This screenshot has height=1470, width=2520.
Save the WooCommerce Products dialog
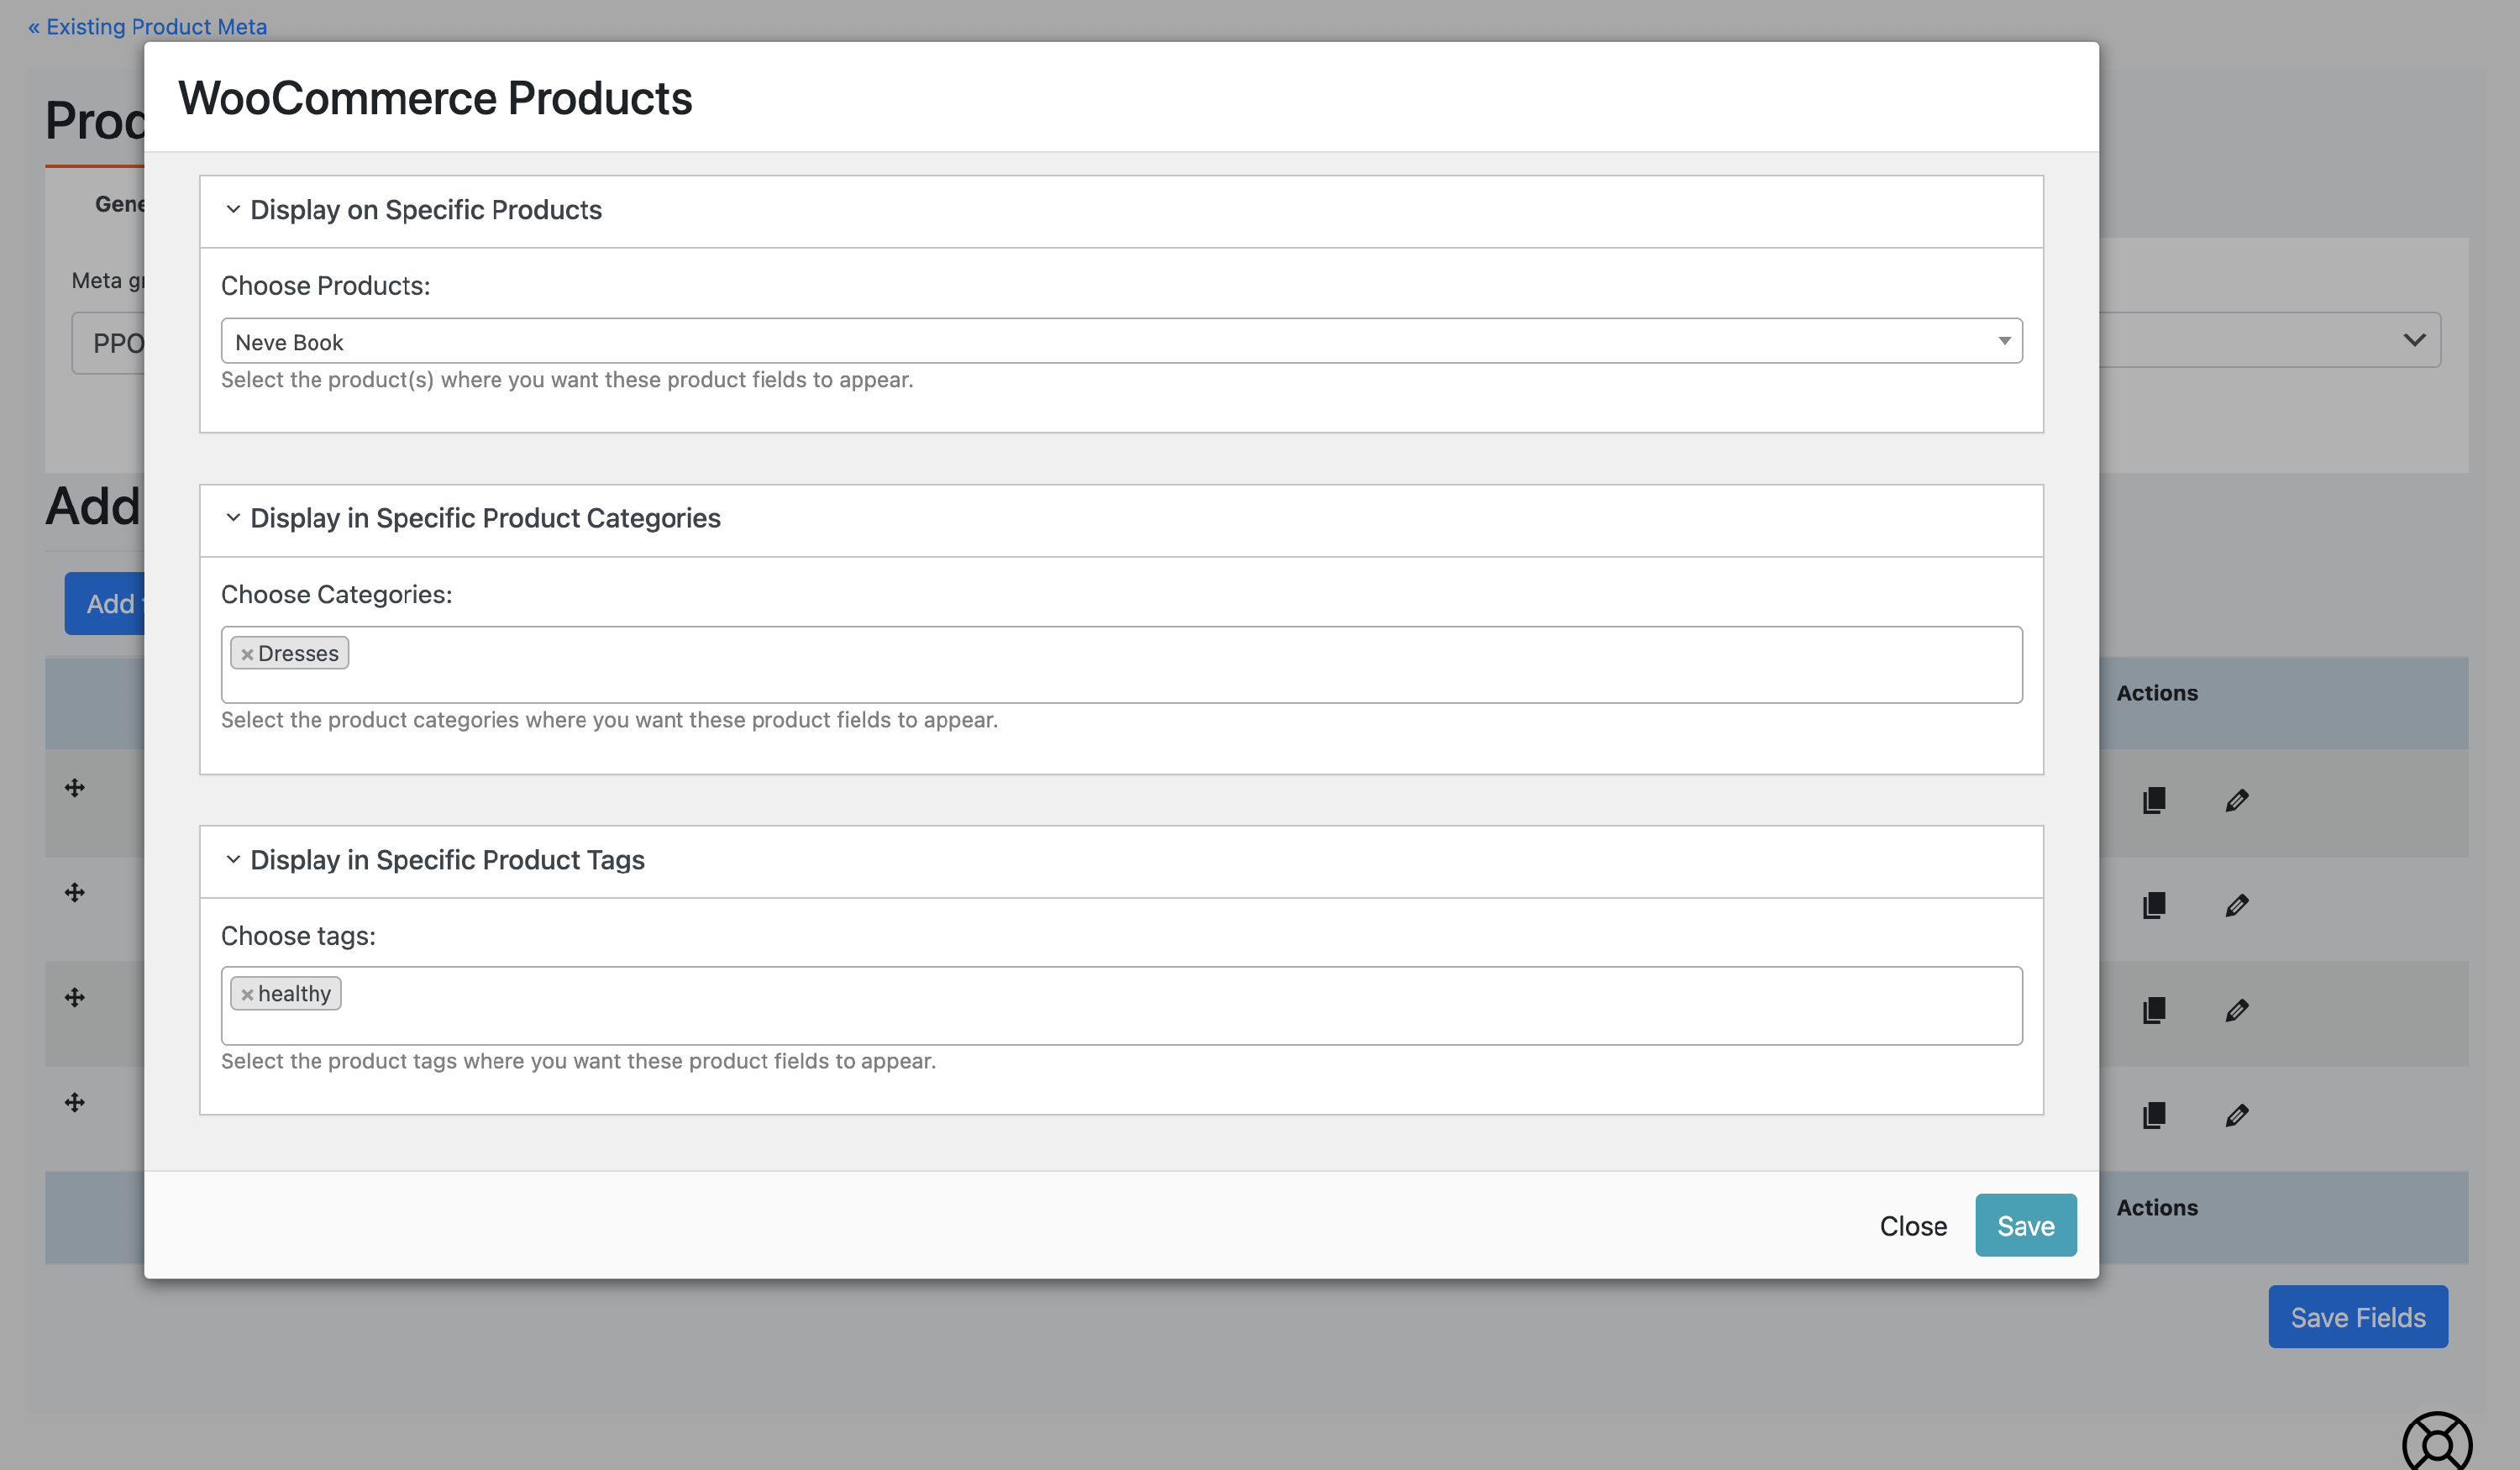(x=2025, y=1225)
